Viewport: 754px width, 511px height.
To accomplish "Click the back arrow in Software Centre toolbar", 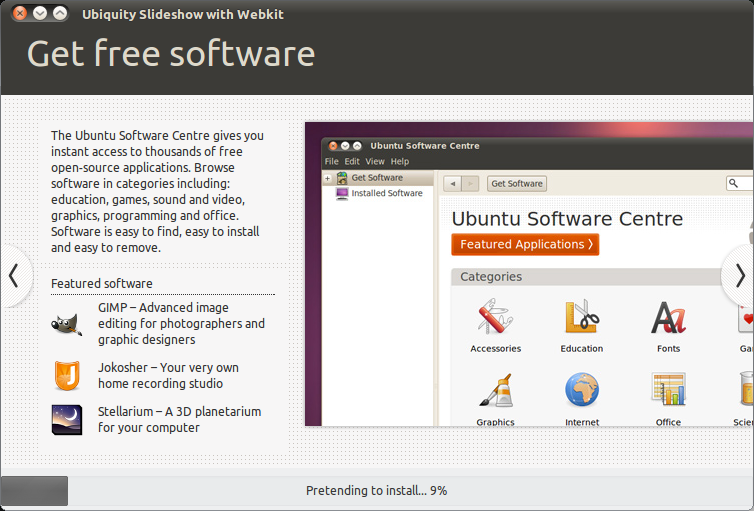I will click(x=452, y=184).
